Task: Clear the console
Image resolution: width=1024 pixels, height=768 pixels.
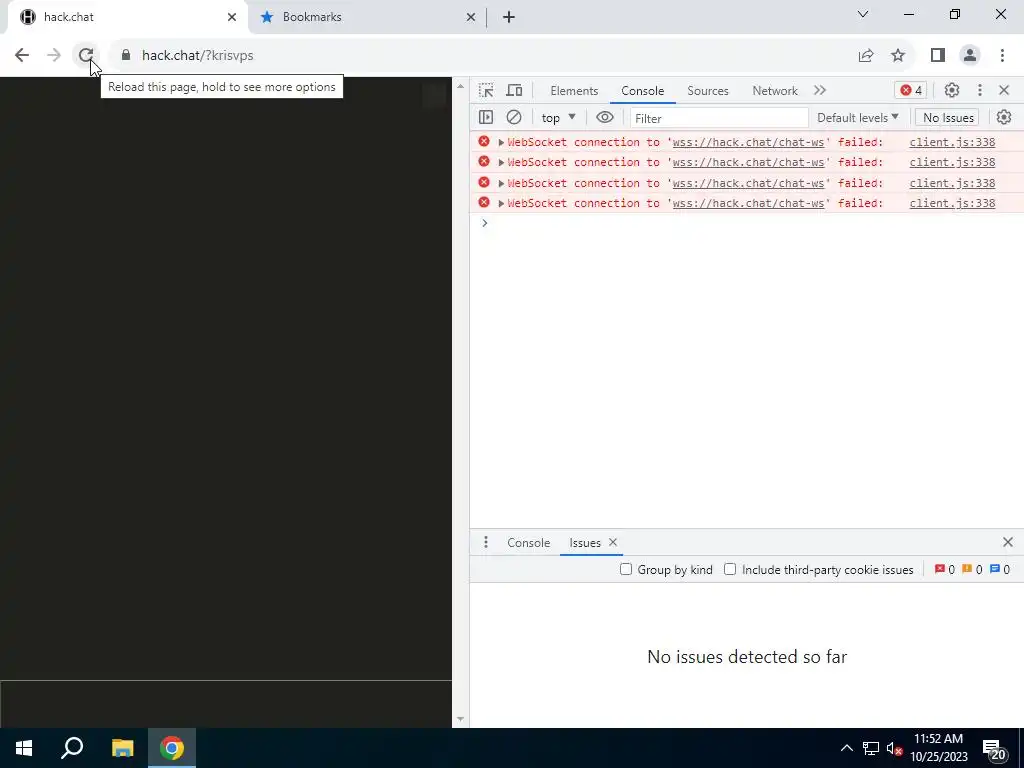Action: click(x=514, y=118)
